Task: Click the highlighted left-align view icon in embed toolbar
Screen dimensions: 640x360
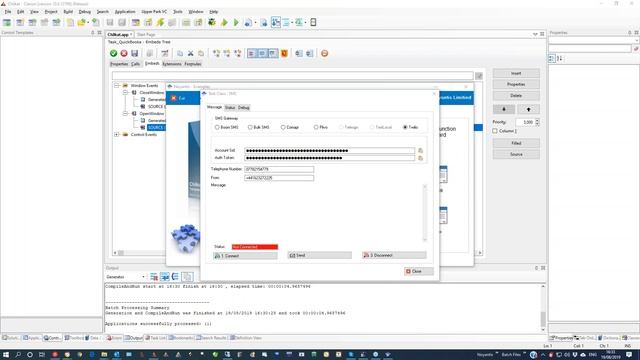Action: (252, 53)
